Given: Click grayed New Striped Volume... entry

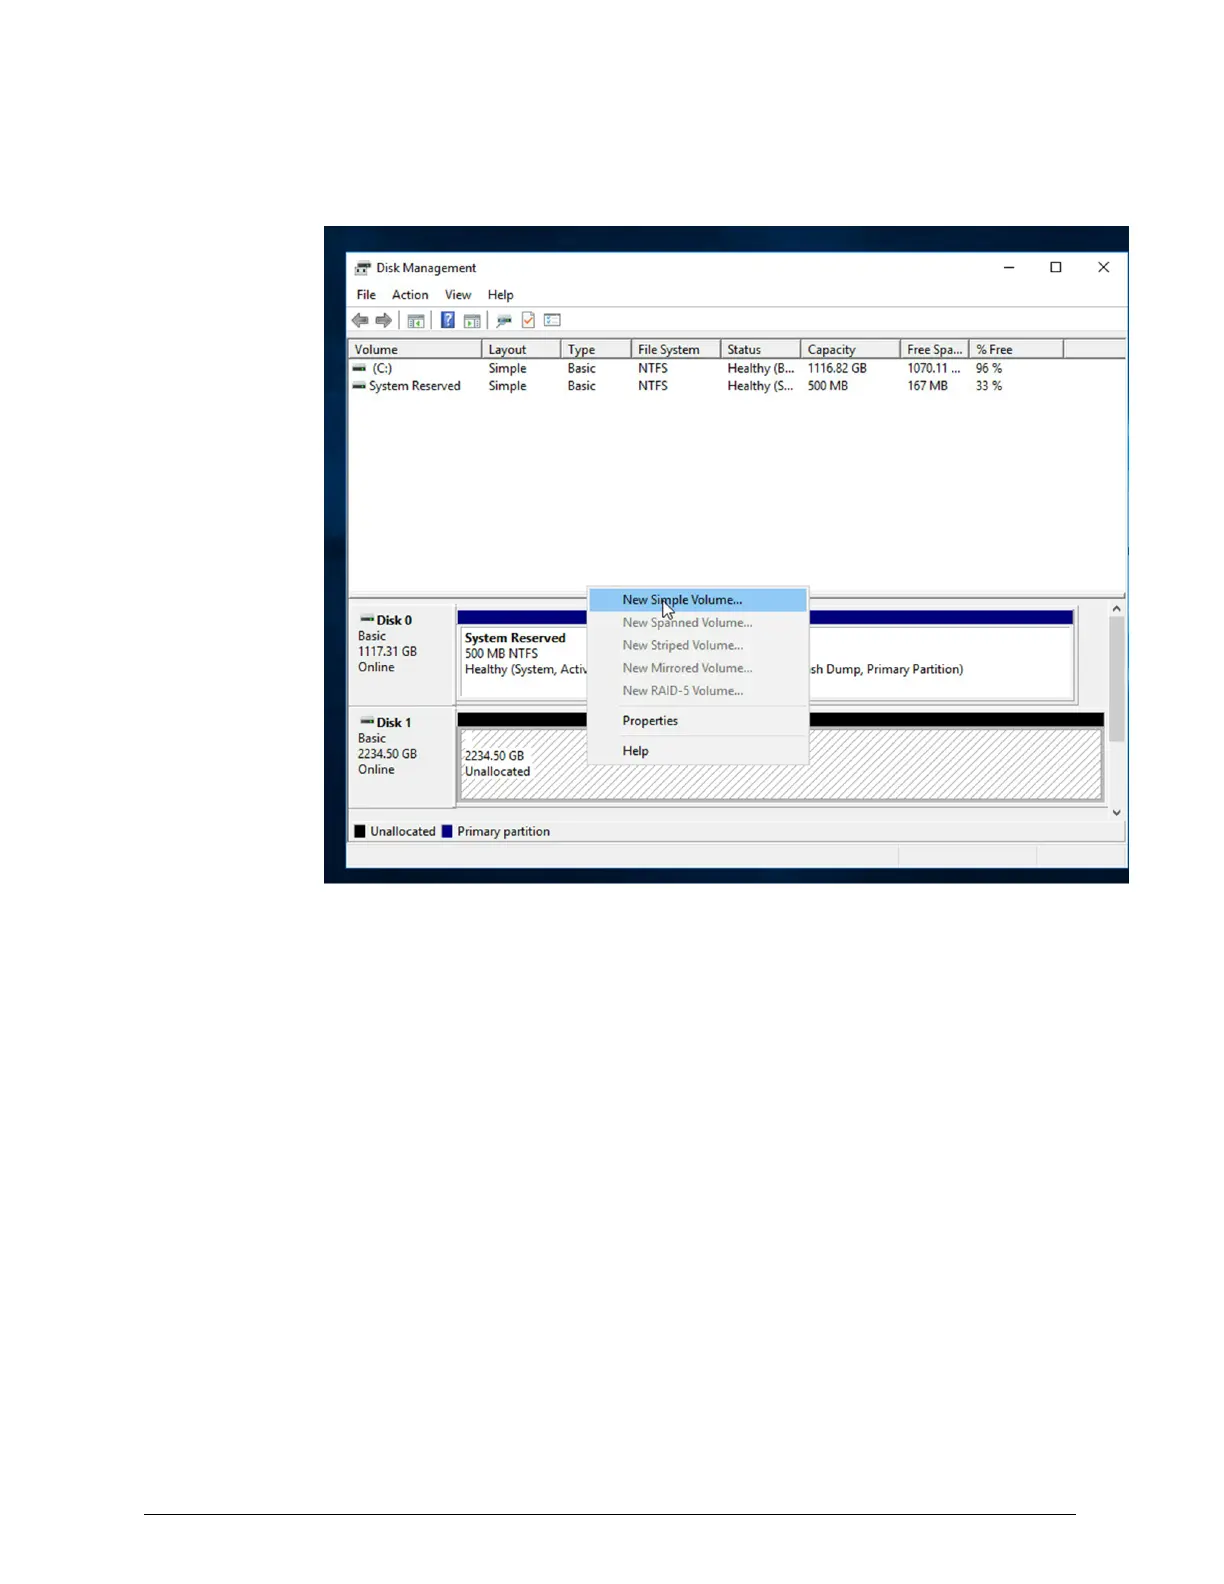Looking at the screenshot, I should 698,646.
